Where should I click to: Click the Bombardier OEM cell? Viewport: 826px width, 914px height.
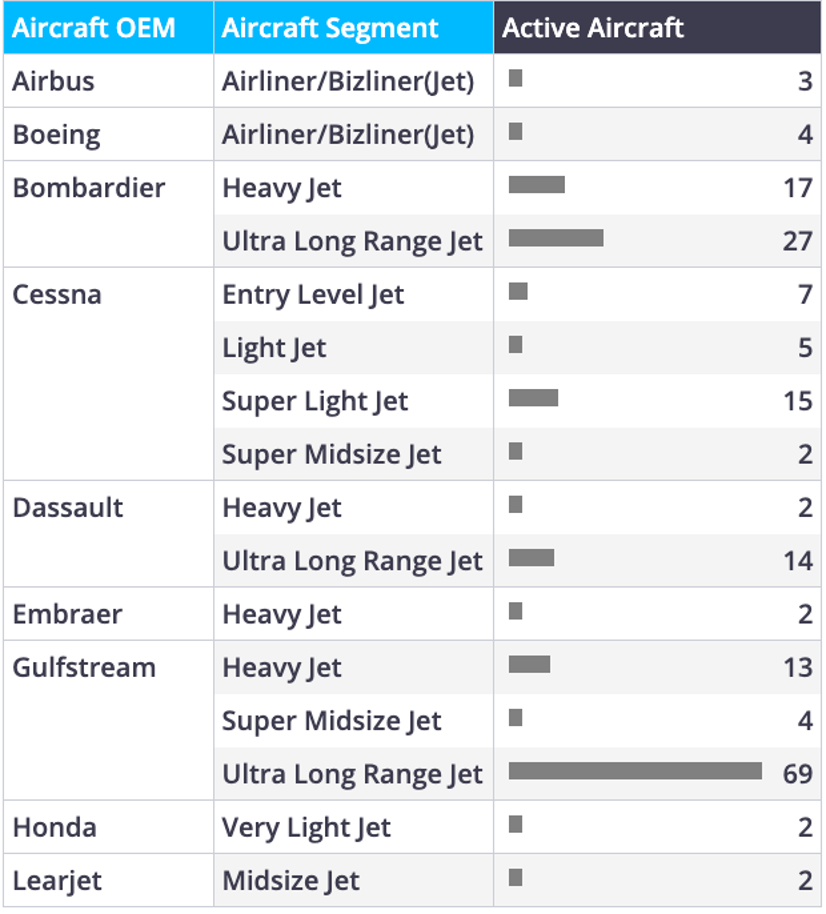click(108, 214)
